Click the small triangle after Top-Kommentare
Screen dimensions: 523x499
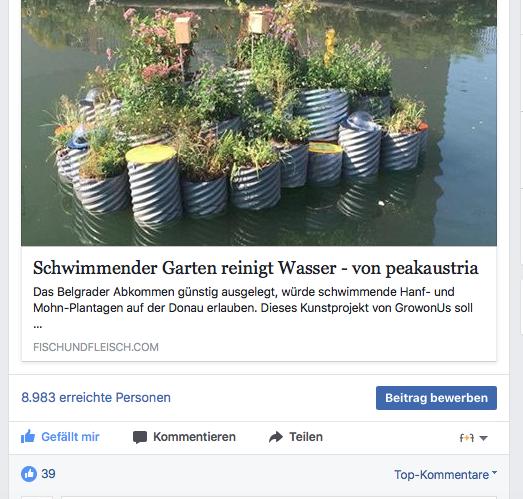494,472
